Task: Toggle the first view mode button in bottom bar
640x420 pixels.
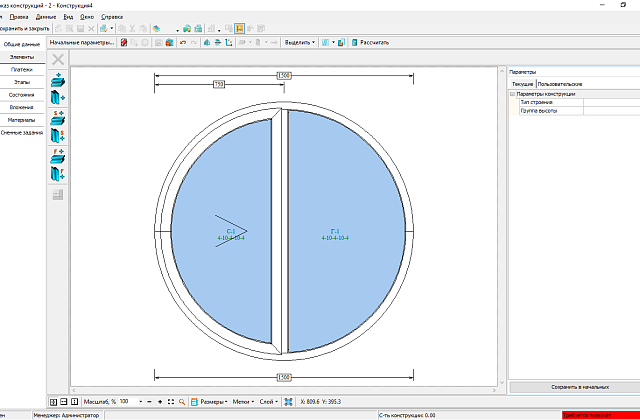Action: pyautogui.click(x=53, y=402)
